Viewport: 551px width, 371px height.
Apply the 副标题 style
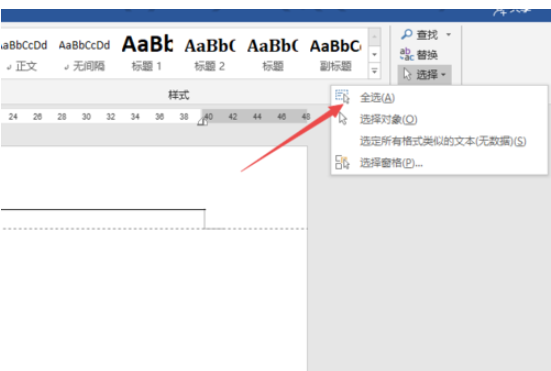(336, 54)
